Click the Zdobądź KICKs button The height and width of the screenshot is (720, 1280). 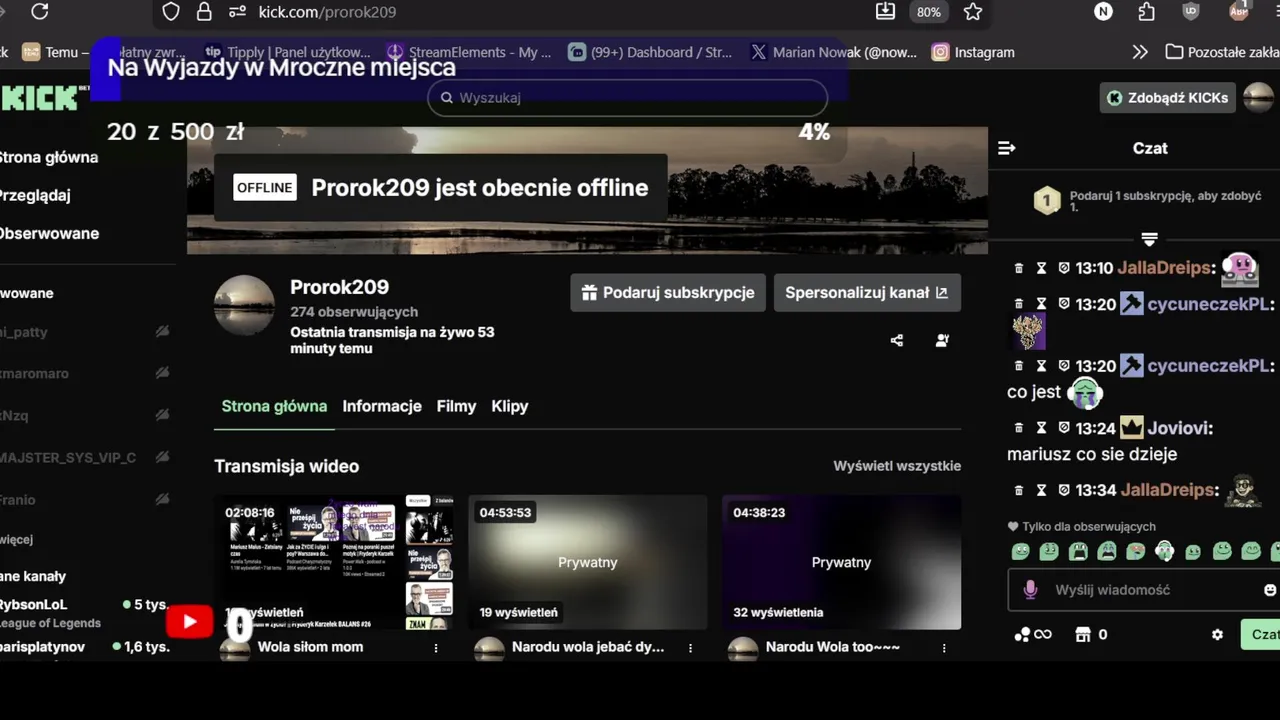click(x=1168, y=98)
